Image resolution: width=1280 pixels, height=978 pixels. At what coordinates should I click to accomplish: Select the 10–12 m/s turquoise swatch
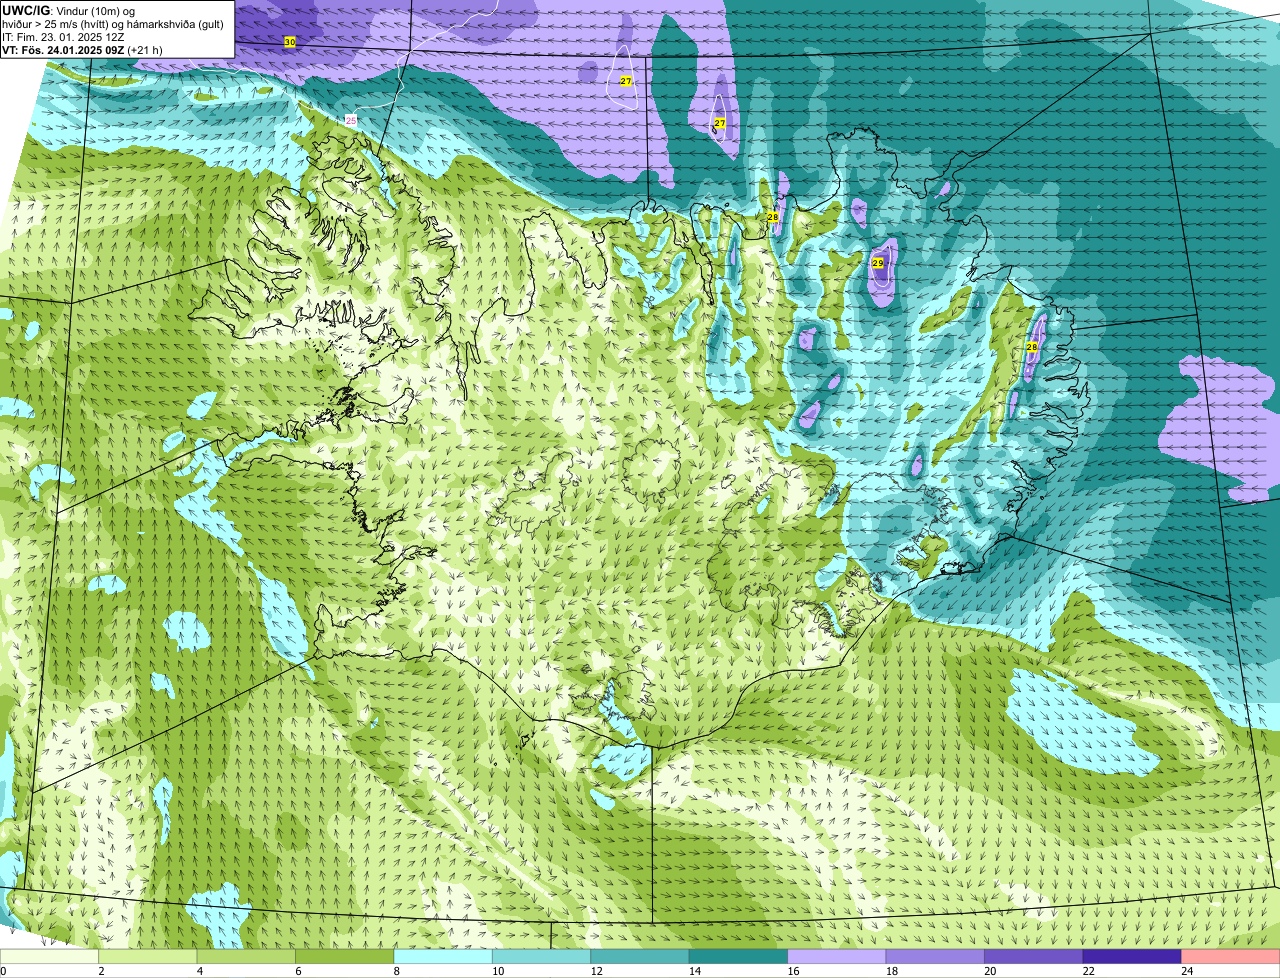[541, 956]
